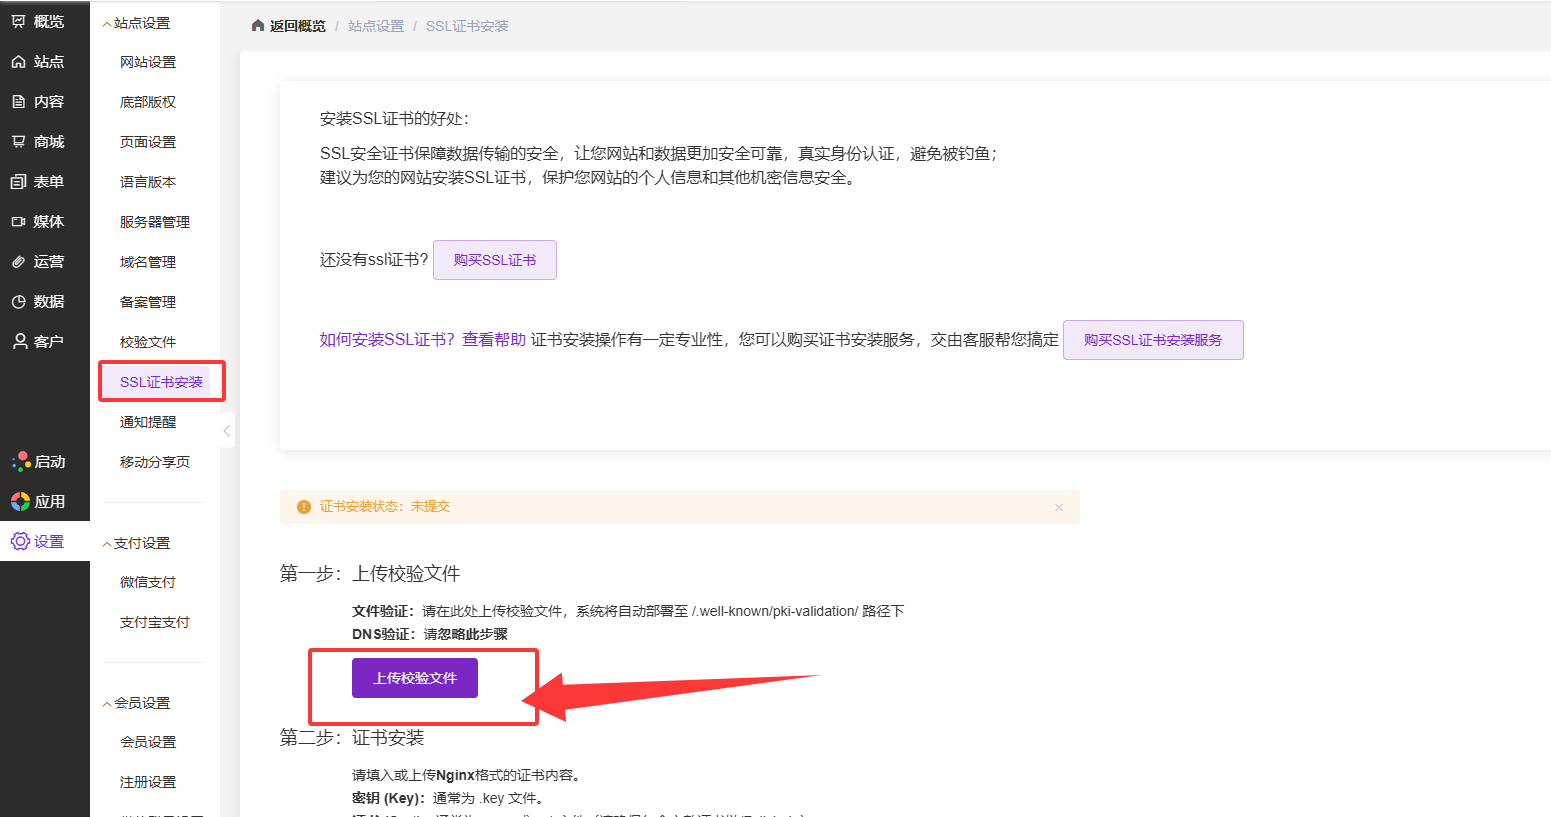The height and width of the screenshot is (817, 1551).
Task: Open the 语言版本 page
Action: (148, 182)
